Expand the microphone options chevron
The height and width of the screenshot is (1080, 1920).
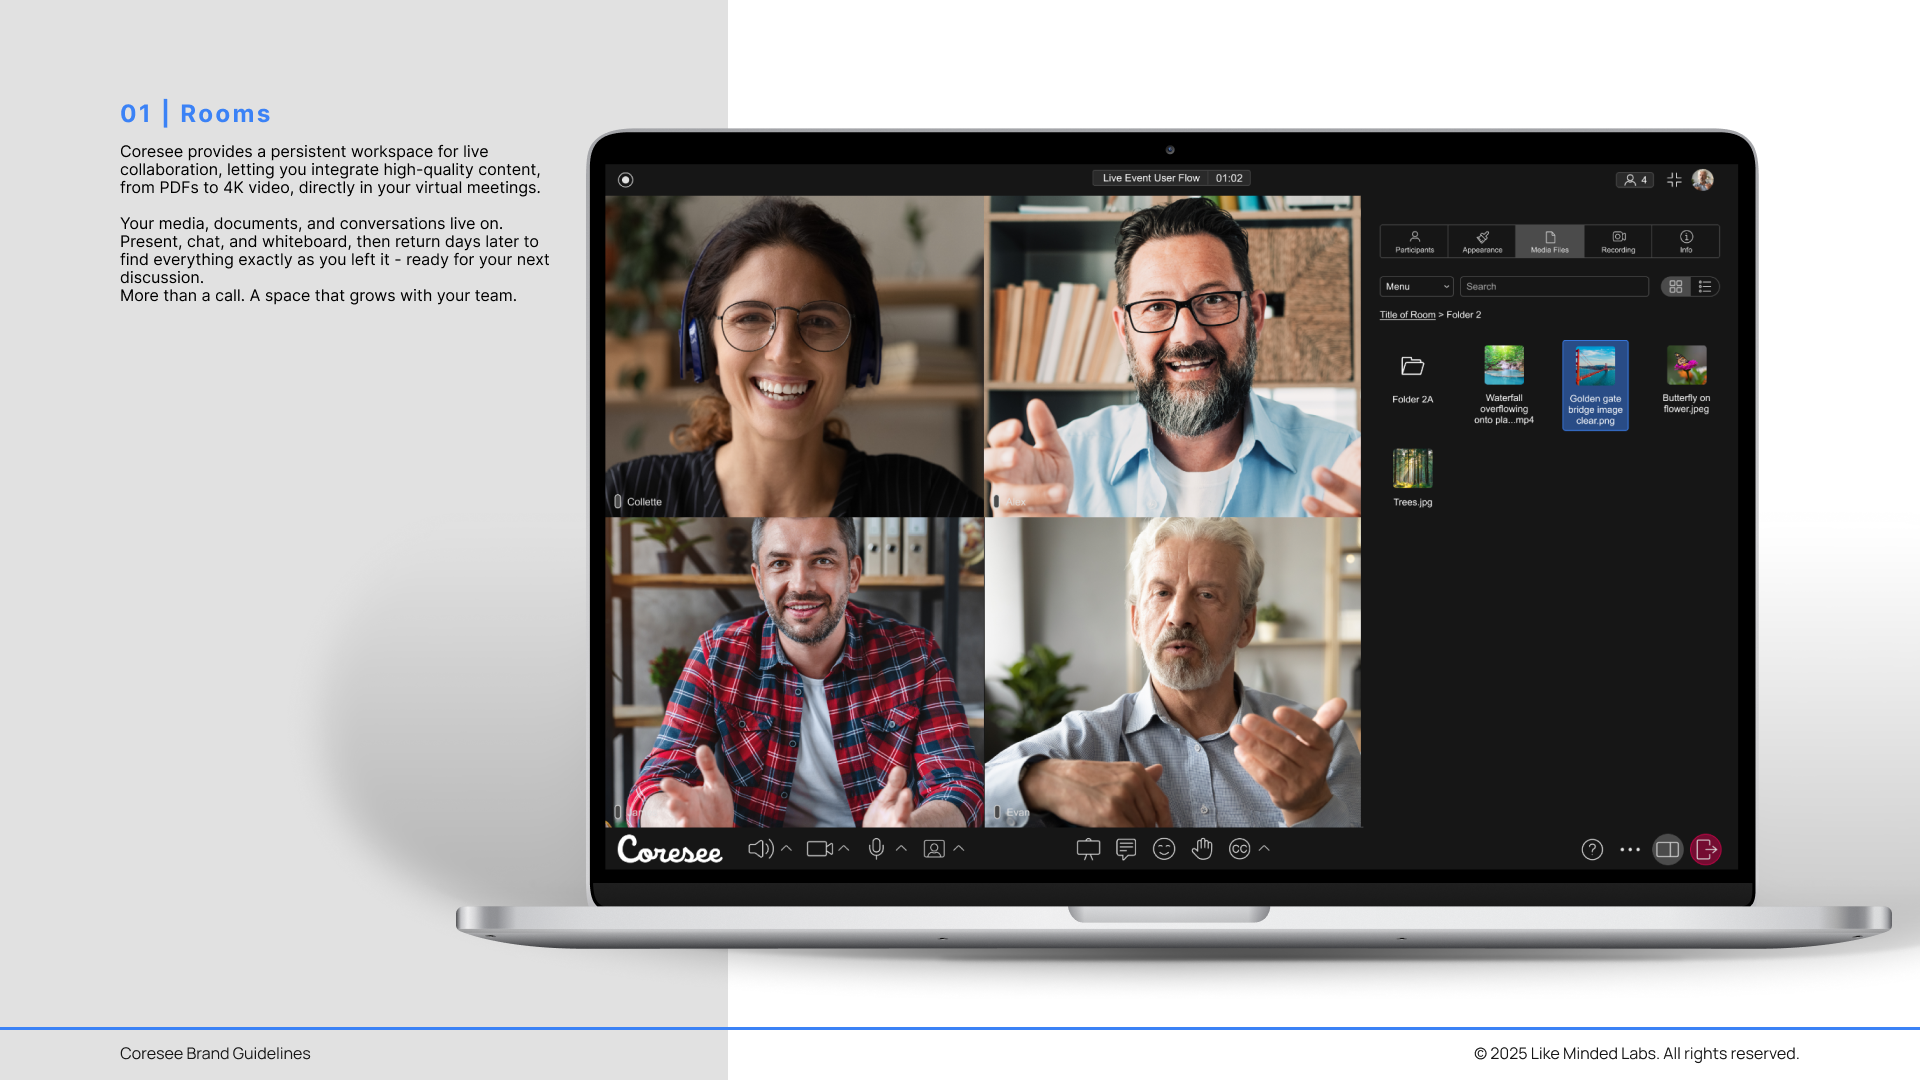pos(901,849)
